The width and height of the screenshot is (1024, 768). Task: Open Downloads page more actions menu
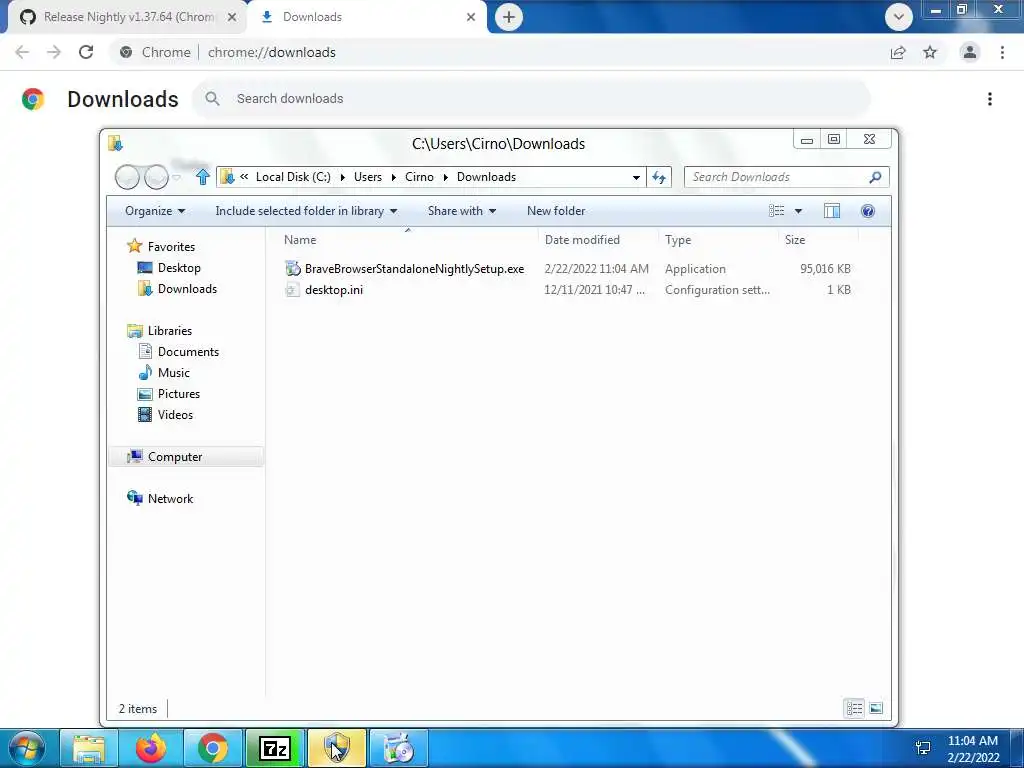990,99
